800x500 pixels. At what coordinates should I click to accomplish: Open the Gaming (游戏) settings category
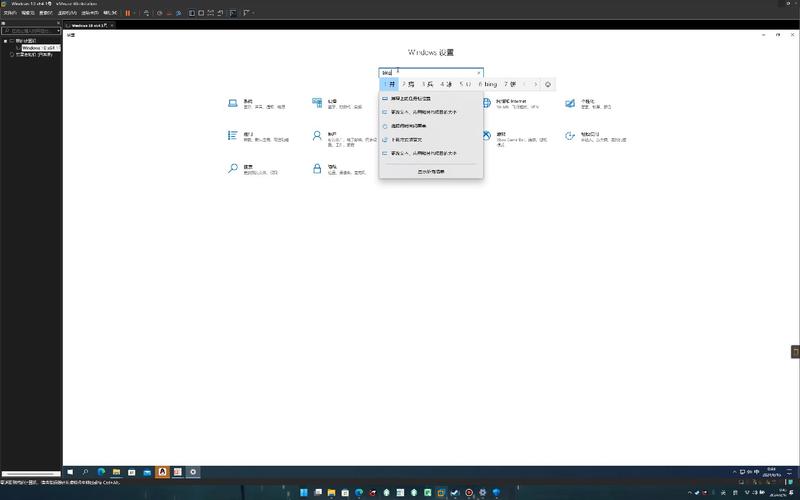514,138
